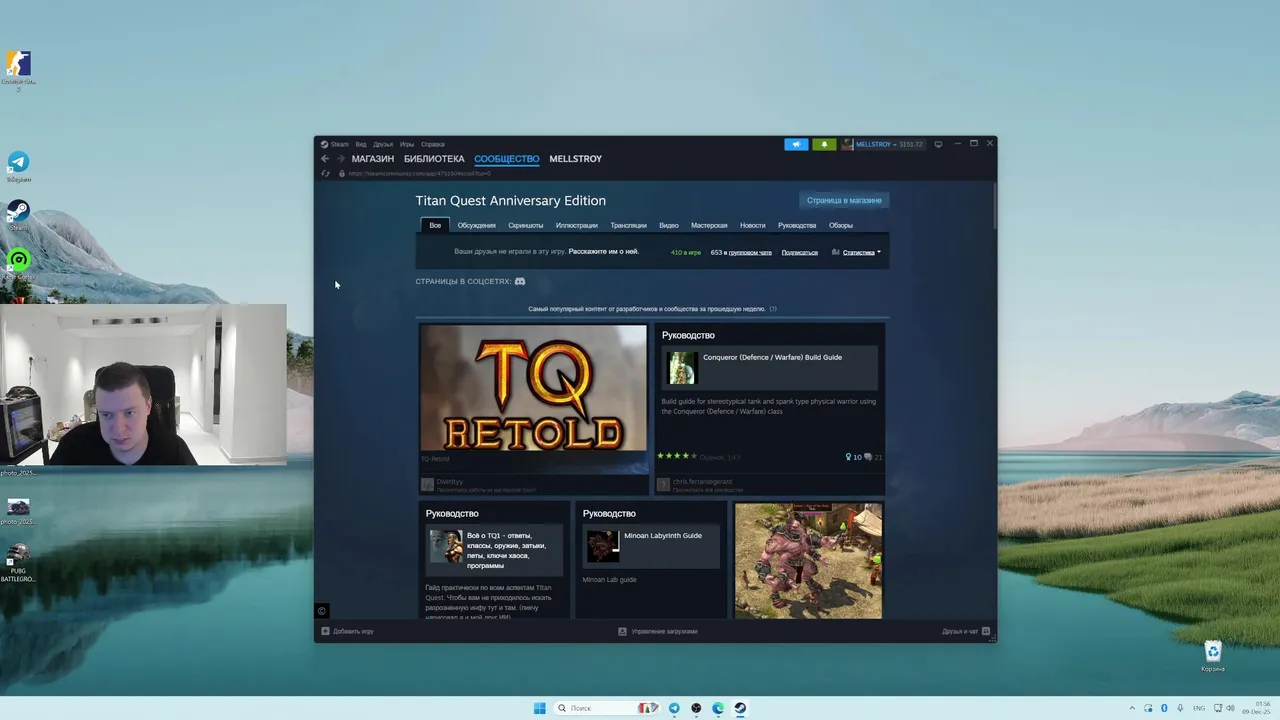1280x720 pixels.
Task: Click chris.ferrantegerard author avatar
Action: pos(663,484)
